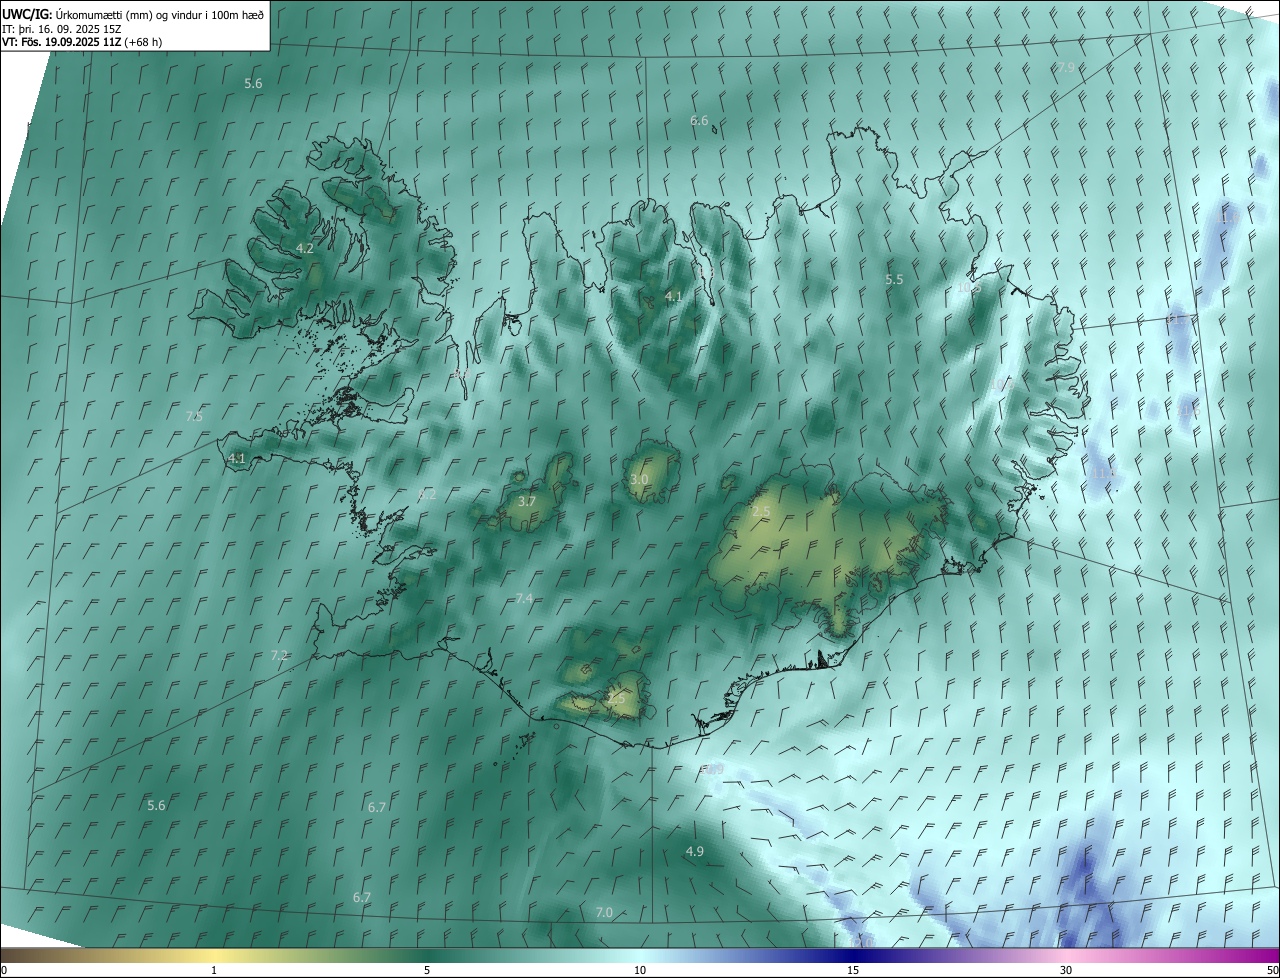Image resolution: width=1280 pixels, height=978 pixels.
Task: Click the 10 label on the colour scale
Action: (x=640, y=970)
